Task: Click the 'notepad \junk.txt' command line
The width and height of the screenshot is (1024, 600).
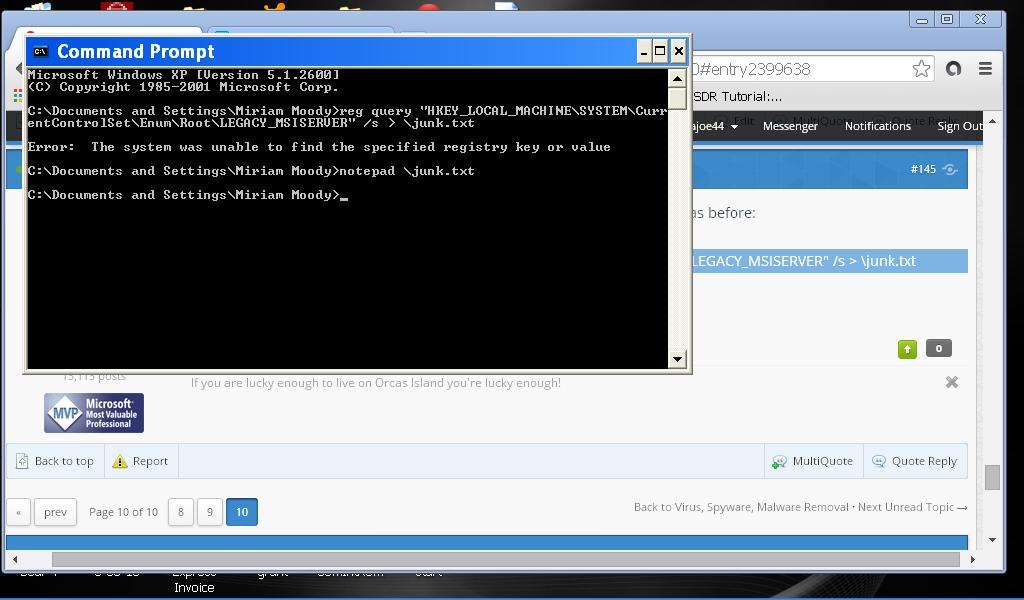Action: [x=251, y=171]
